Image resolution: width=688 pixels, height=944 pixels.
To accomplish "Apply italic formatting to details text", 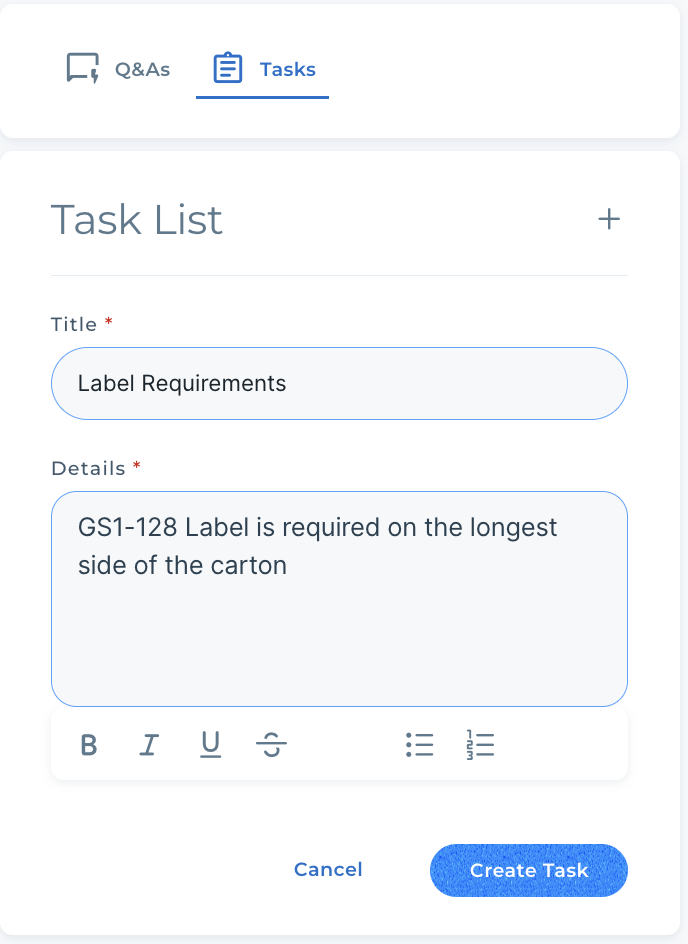I will click(x=149, y=745).
